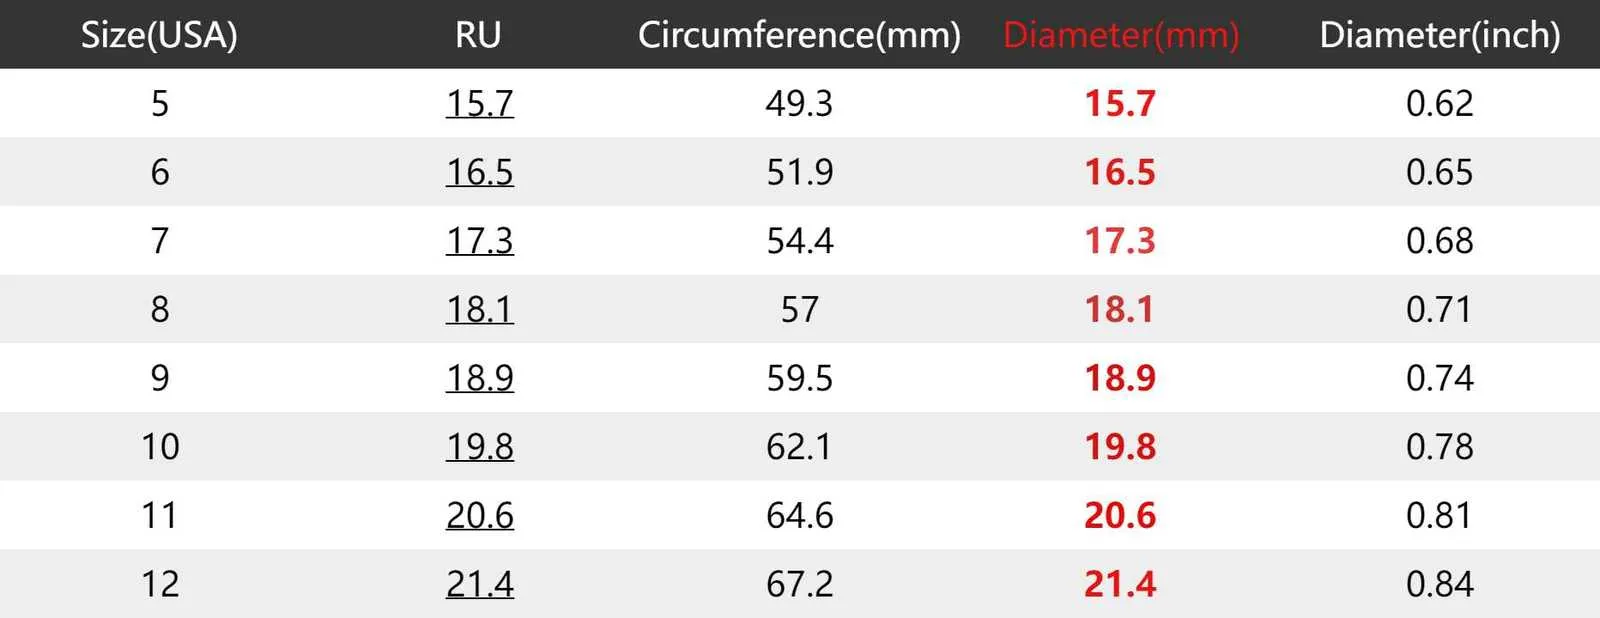The width and height of the screenshot is (1600, 618).
Task: Select the 0.84 diameter inch cell
Action: [x=1439, y=584]
